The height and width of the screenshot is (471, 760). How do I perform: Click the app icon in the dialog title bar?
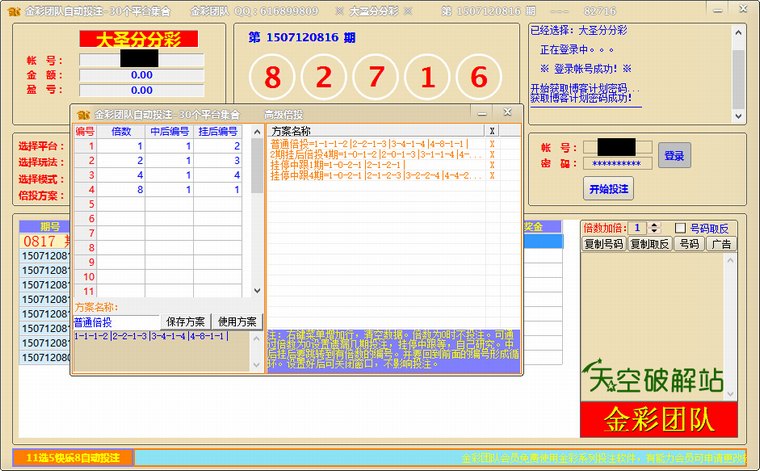point(83,114)
